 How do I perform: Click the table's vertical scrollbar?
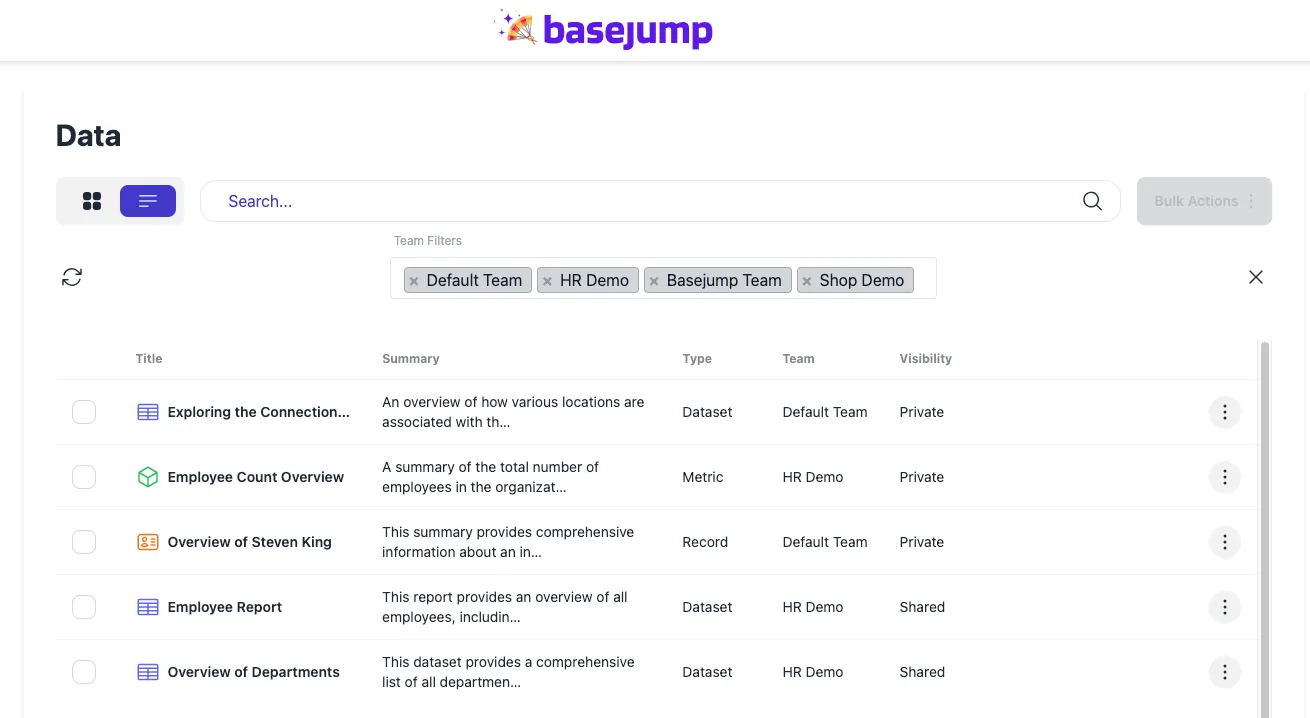1265,530
